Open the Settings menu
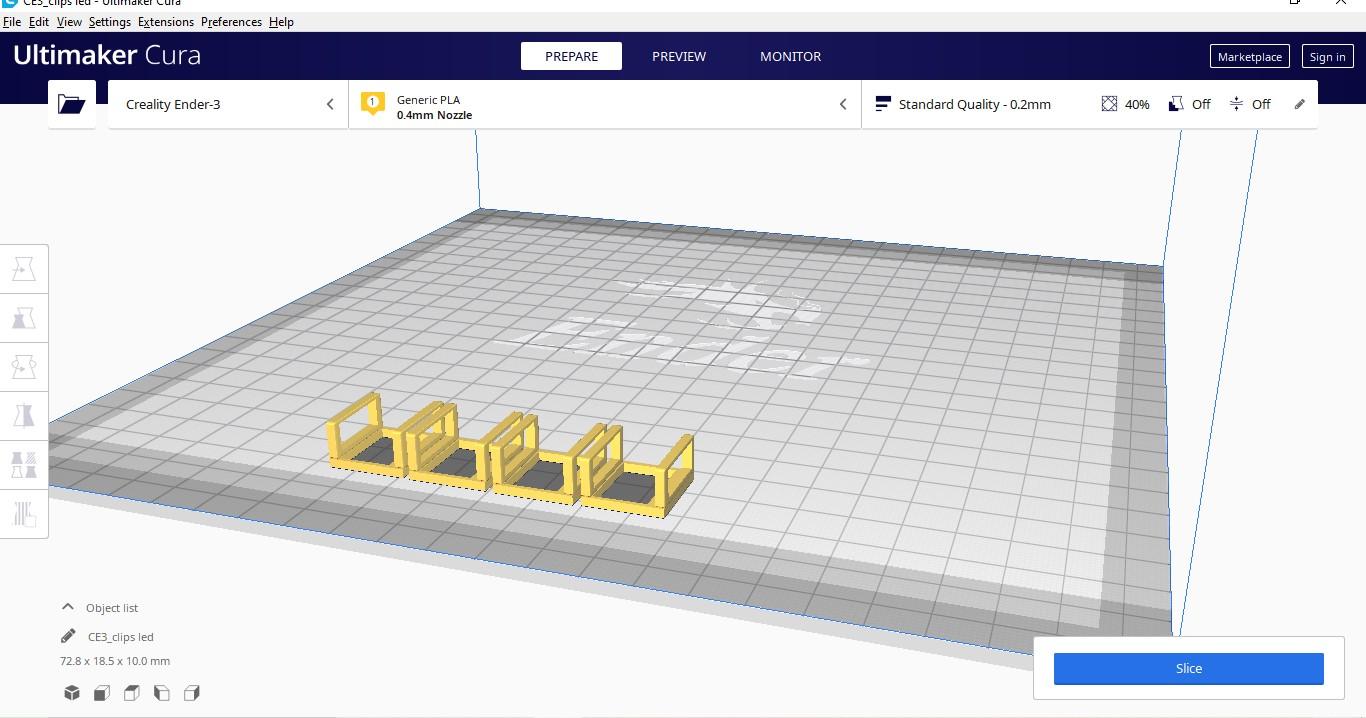The width and height of the screenshot is (1366, 718). pyautogui.click(x=110, y=21)
